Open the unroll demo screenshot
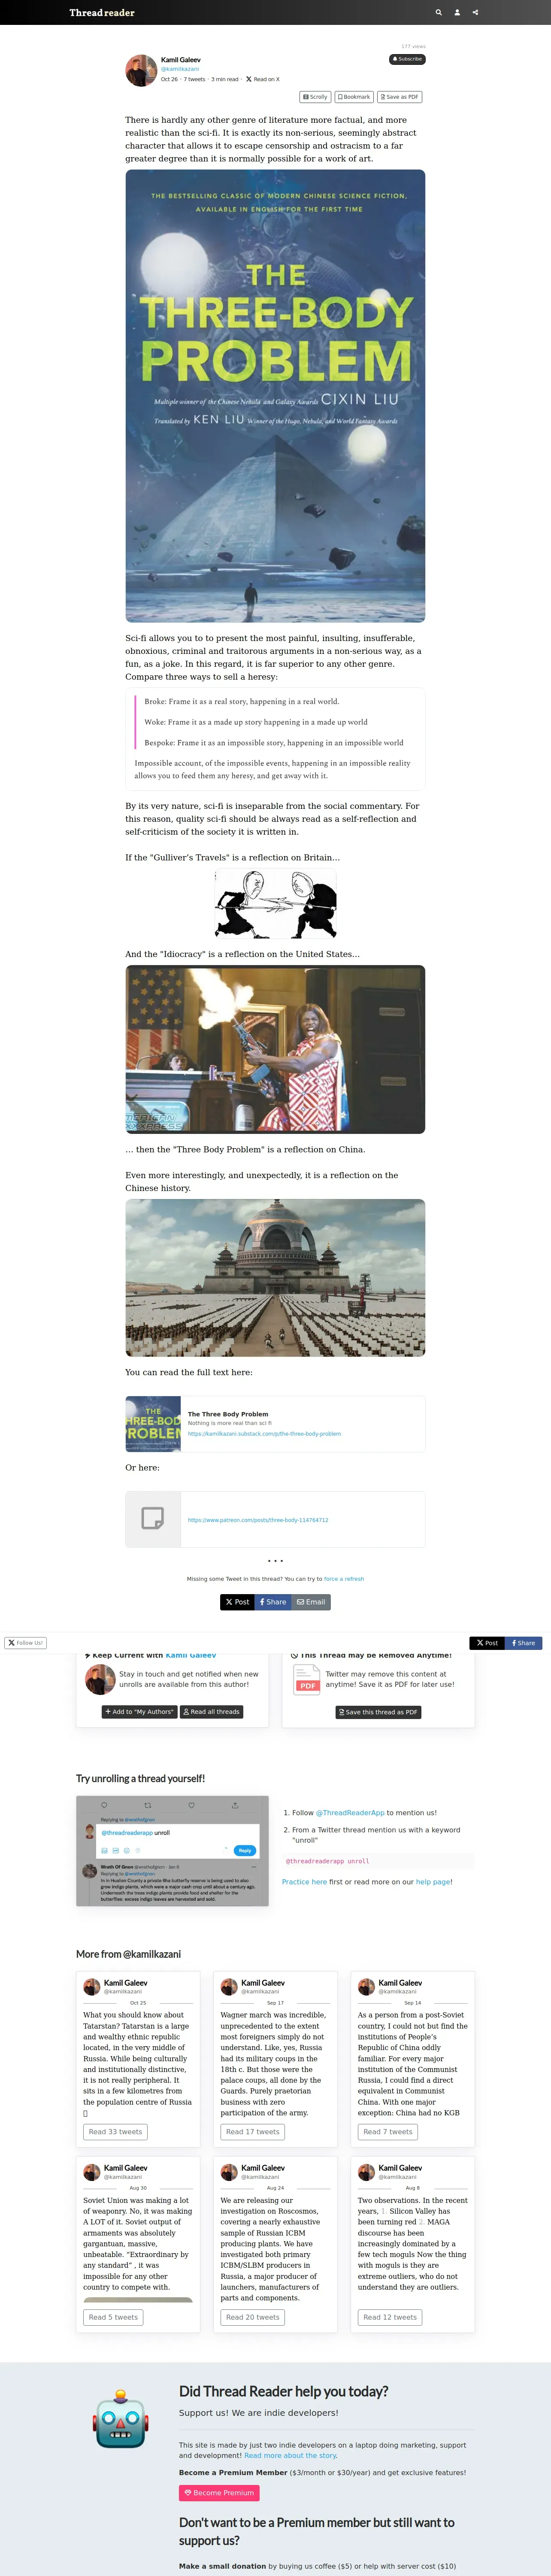 coord(172,1851)
